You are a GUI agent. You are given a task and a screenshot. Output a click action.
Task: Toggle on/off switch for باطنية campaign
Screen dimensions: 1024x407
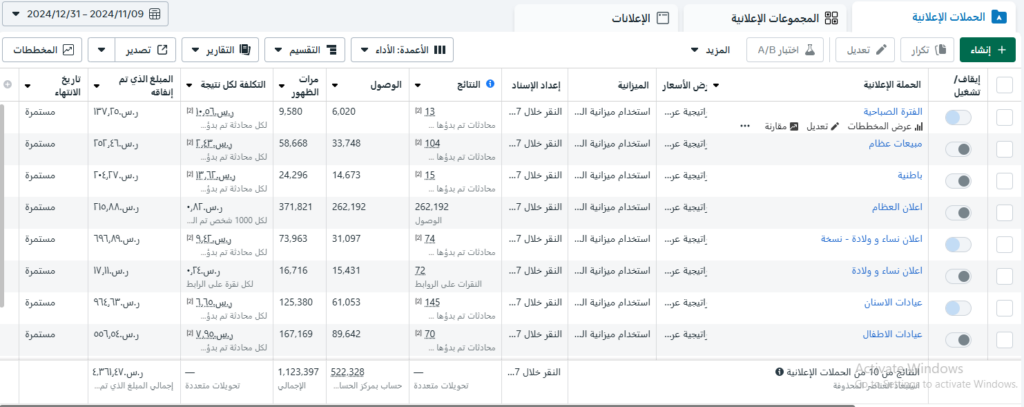[958, 181]
